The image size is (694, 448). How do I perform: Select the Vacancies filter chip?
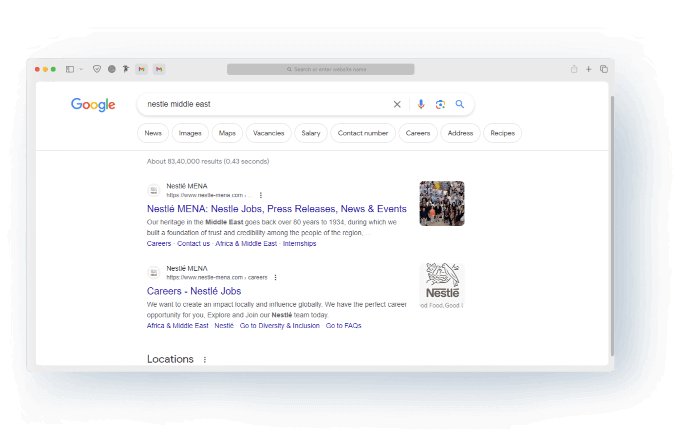click(x=269, y=133)
